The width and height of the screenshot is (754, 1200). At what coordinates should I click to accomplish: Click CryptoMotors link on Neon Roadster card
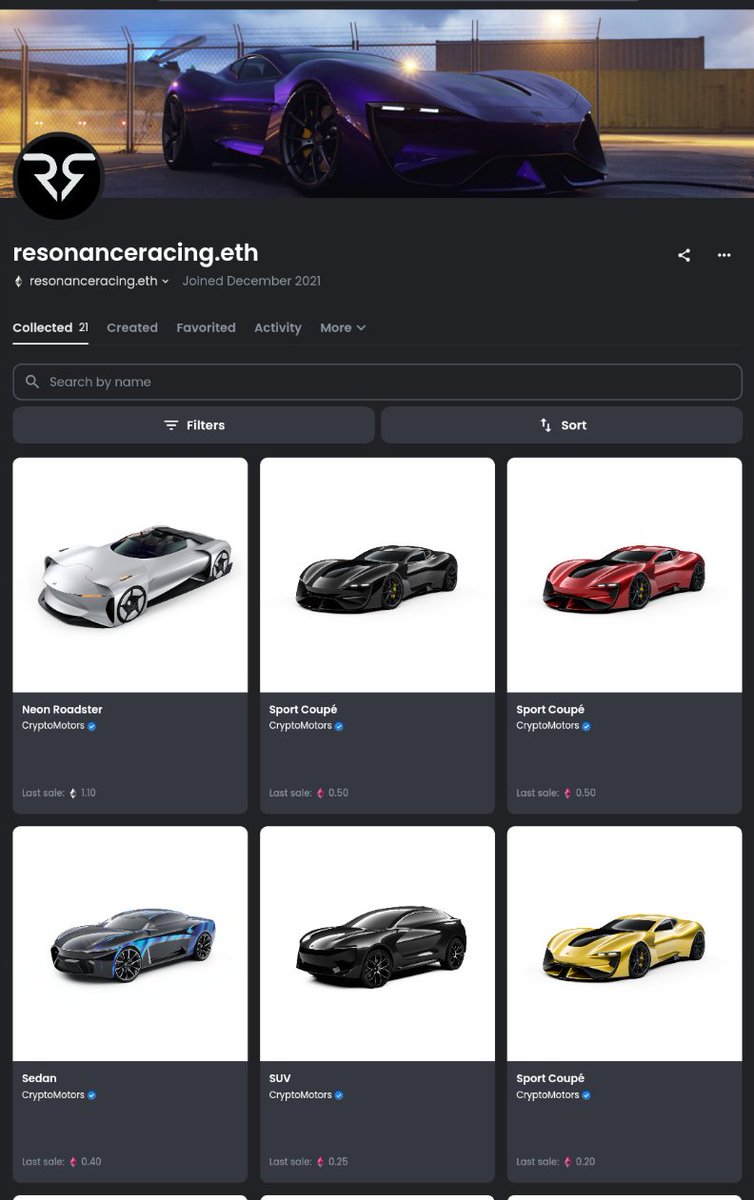pos(53,726)
